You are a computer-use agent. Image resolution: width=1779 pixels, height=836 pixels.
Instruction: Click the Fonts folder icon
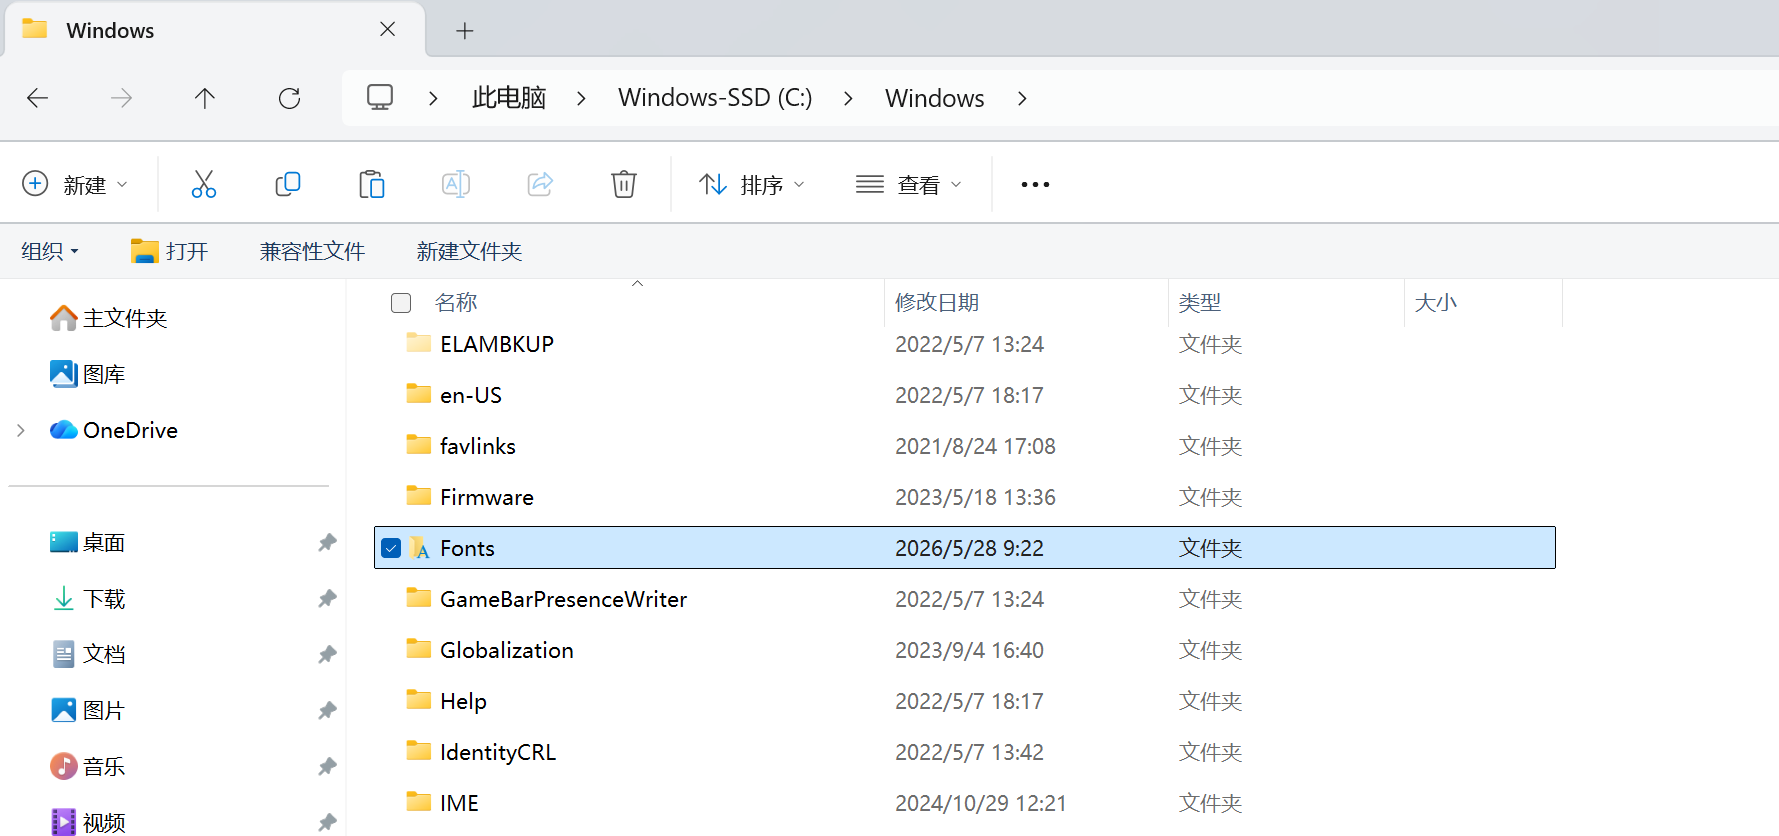point(419,547)
